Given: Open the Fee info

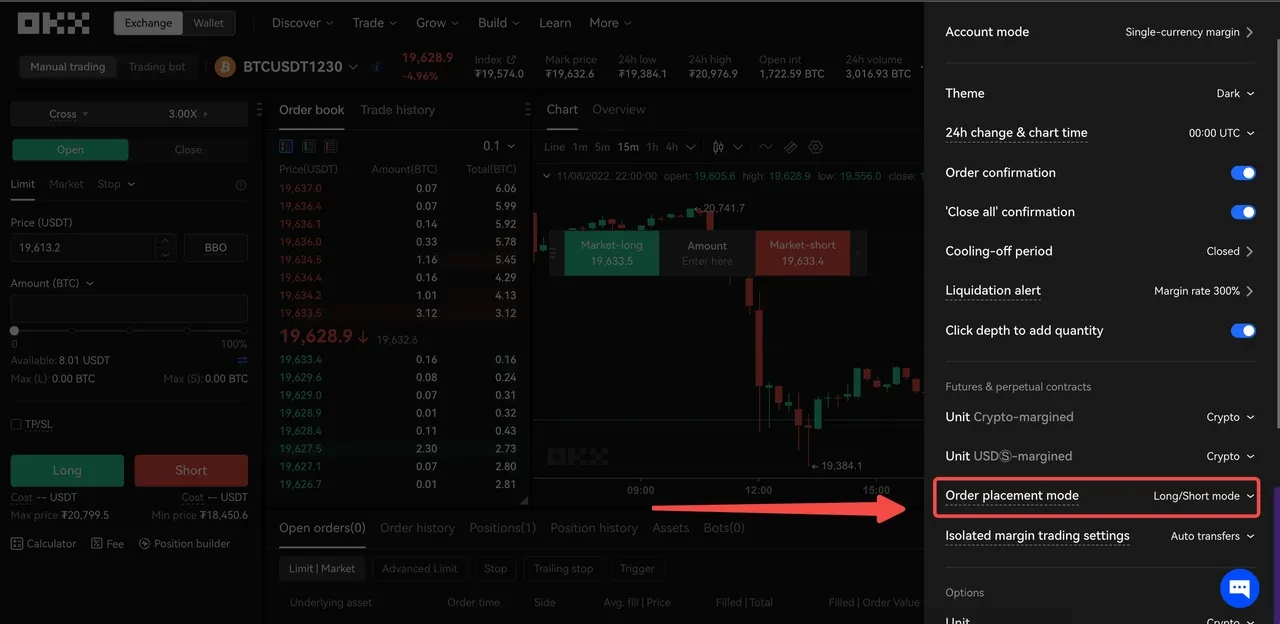Looking at the screenshot, I should click(107, 544).
